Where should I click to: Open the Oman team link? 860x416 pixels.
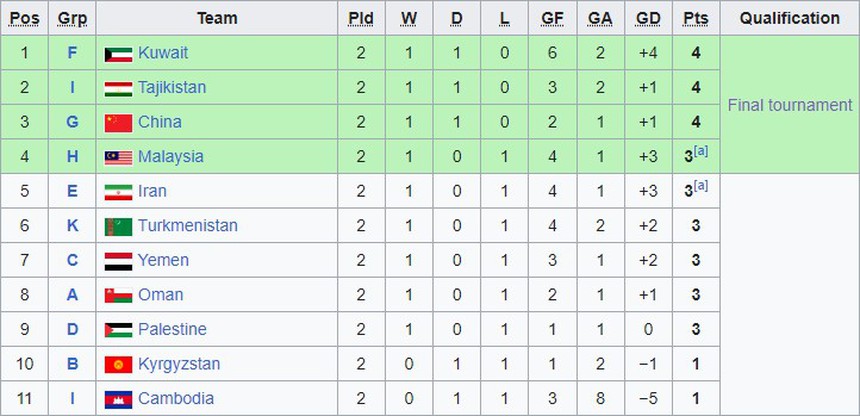click(x=161, y=295)
